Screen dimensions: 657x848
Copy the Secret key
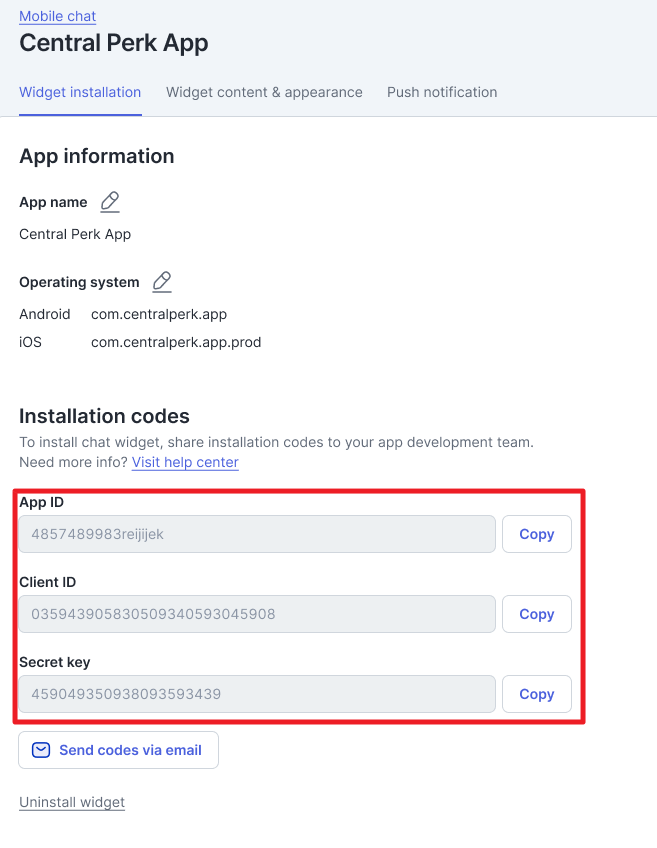536,694
